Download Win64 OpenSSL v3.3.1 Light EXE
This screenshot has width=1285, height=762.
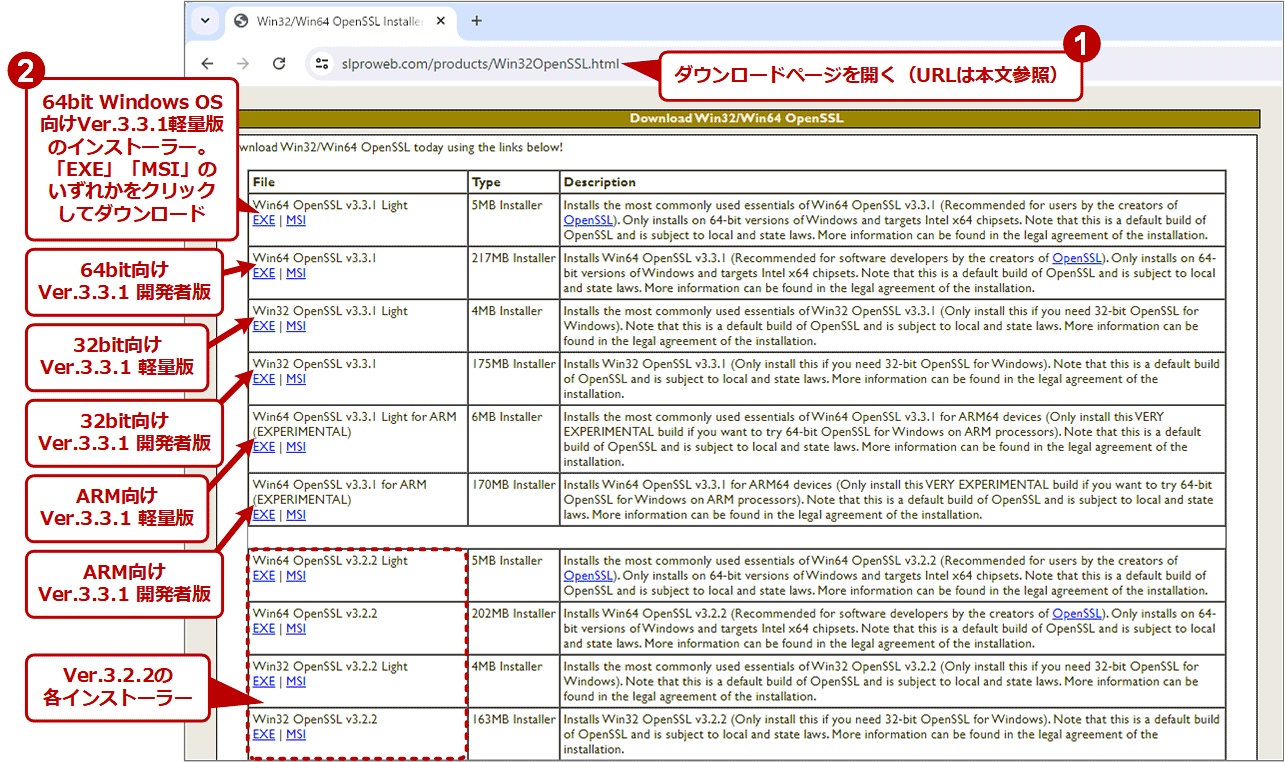tap(263, 219)
